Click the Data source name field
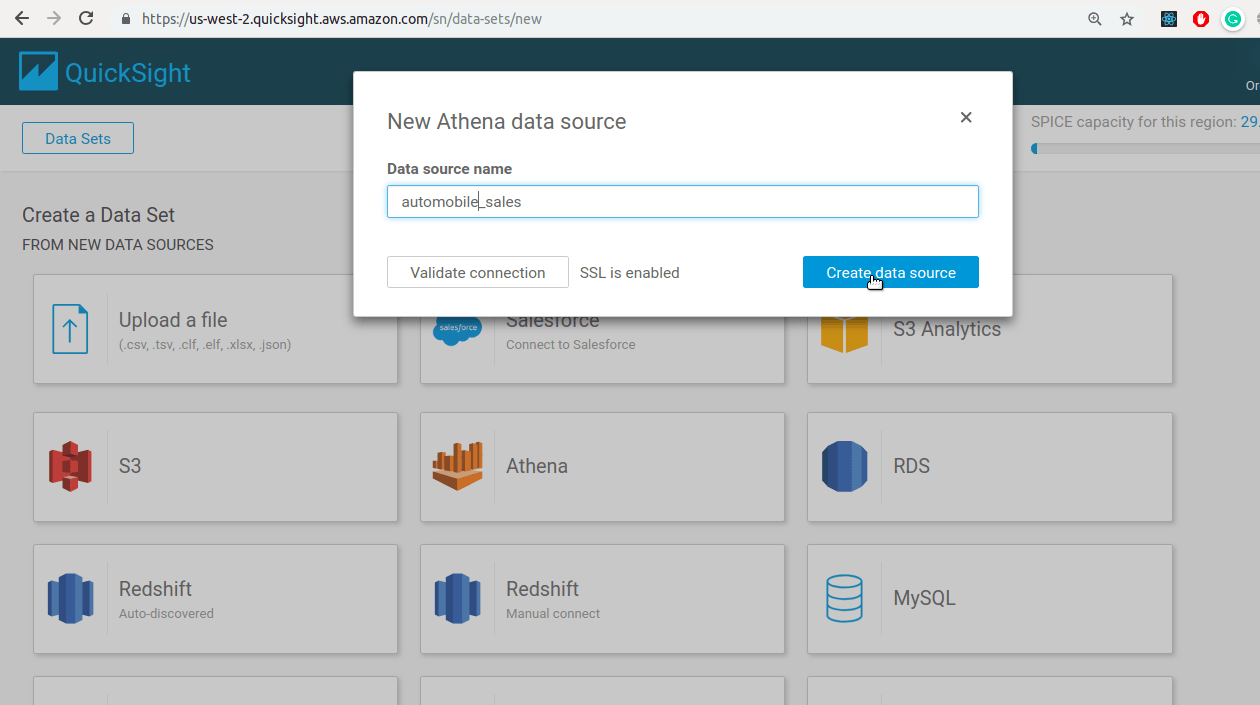The width and height of the screenshot is (1260, 705). point(682,201)
